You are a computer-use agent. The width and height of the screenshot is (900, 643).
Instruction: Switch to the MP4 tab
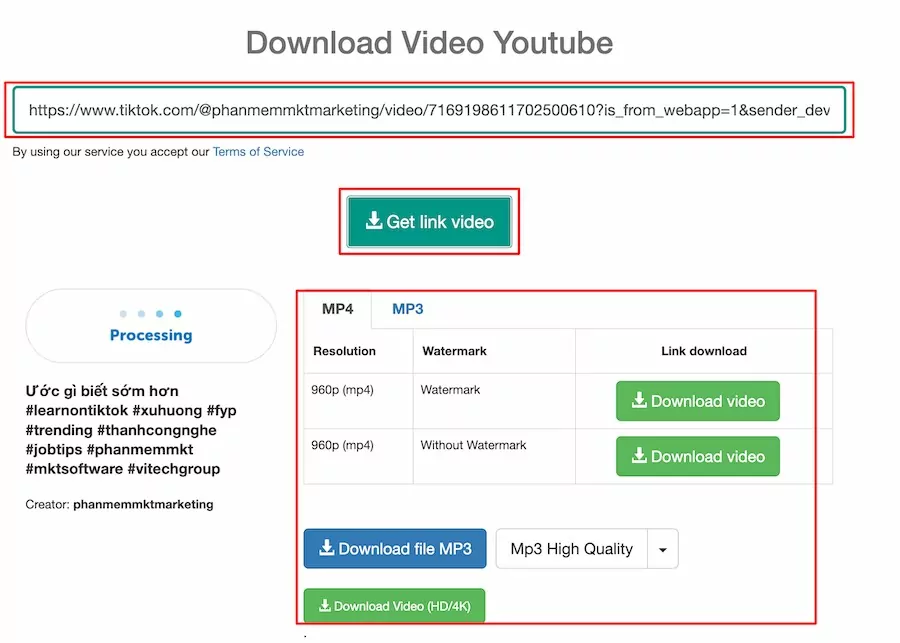click(x=338, y=309)
